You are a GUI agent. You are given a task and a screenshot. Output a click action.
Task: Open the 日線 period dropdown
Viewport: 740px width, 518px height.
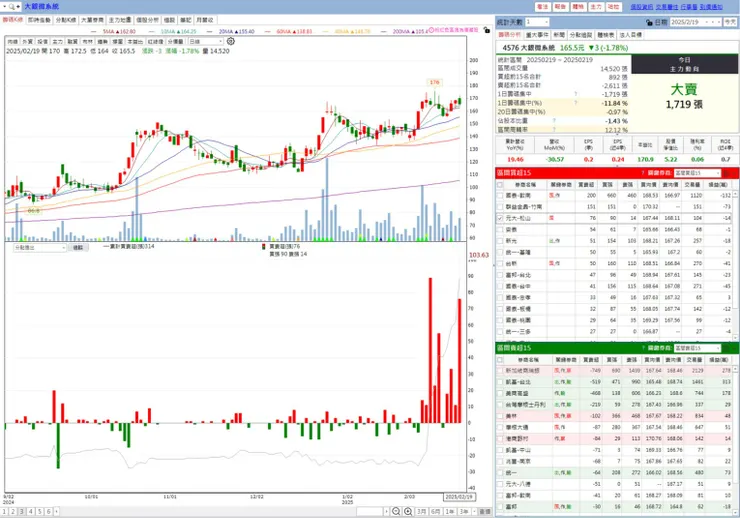pos(206,42)
